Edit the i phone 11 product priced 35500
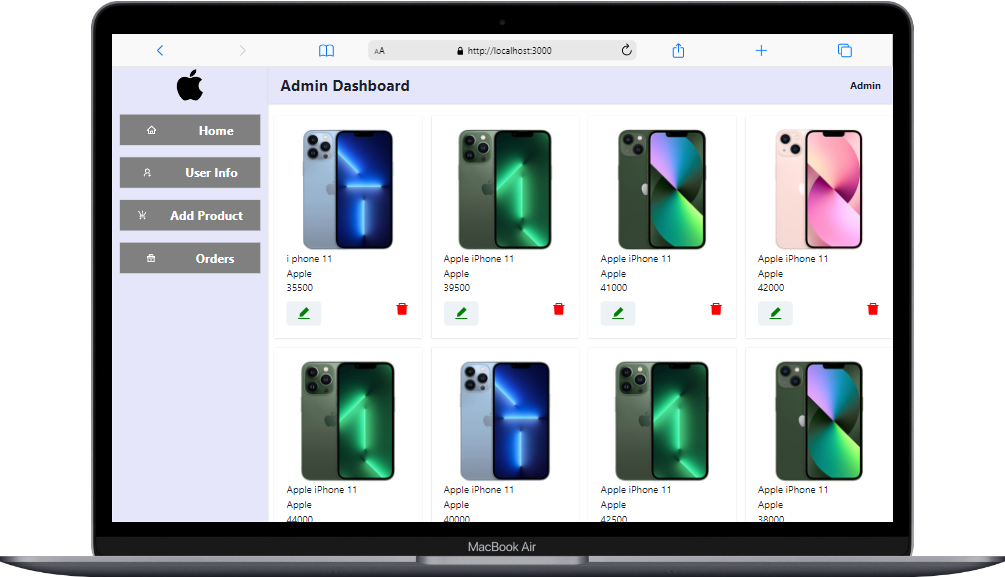 click(304, 313)
